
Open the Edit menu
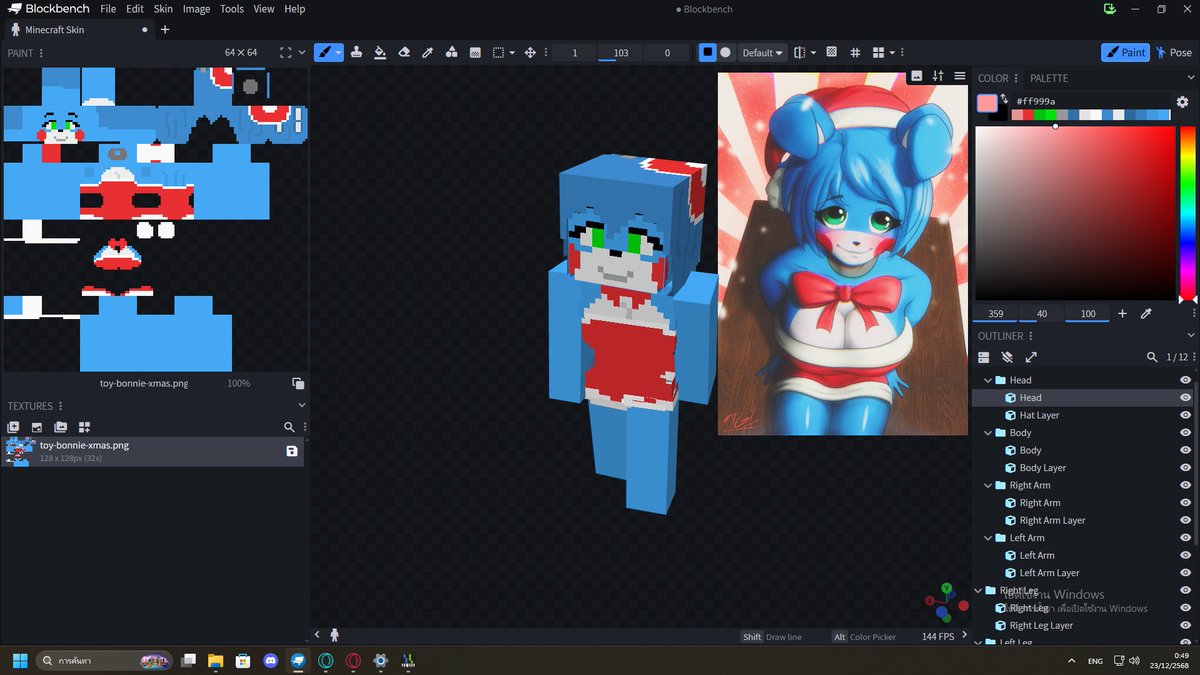coord(135,9)
